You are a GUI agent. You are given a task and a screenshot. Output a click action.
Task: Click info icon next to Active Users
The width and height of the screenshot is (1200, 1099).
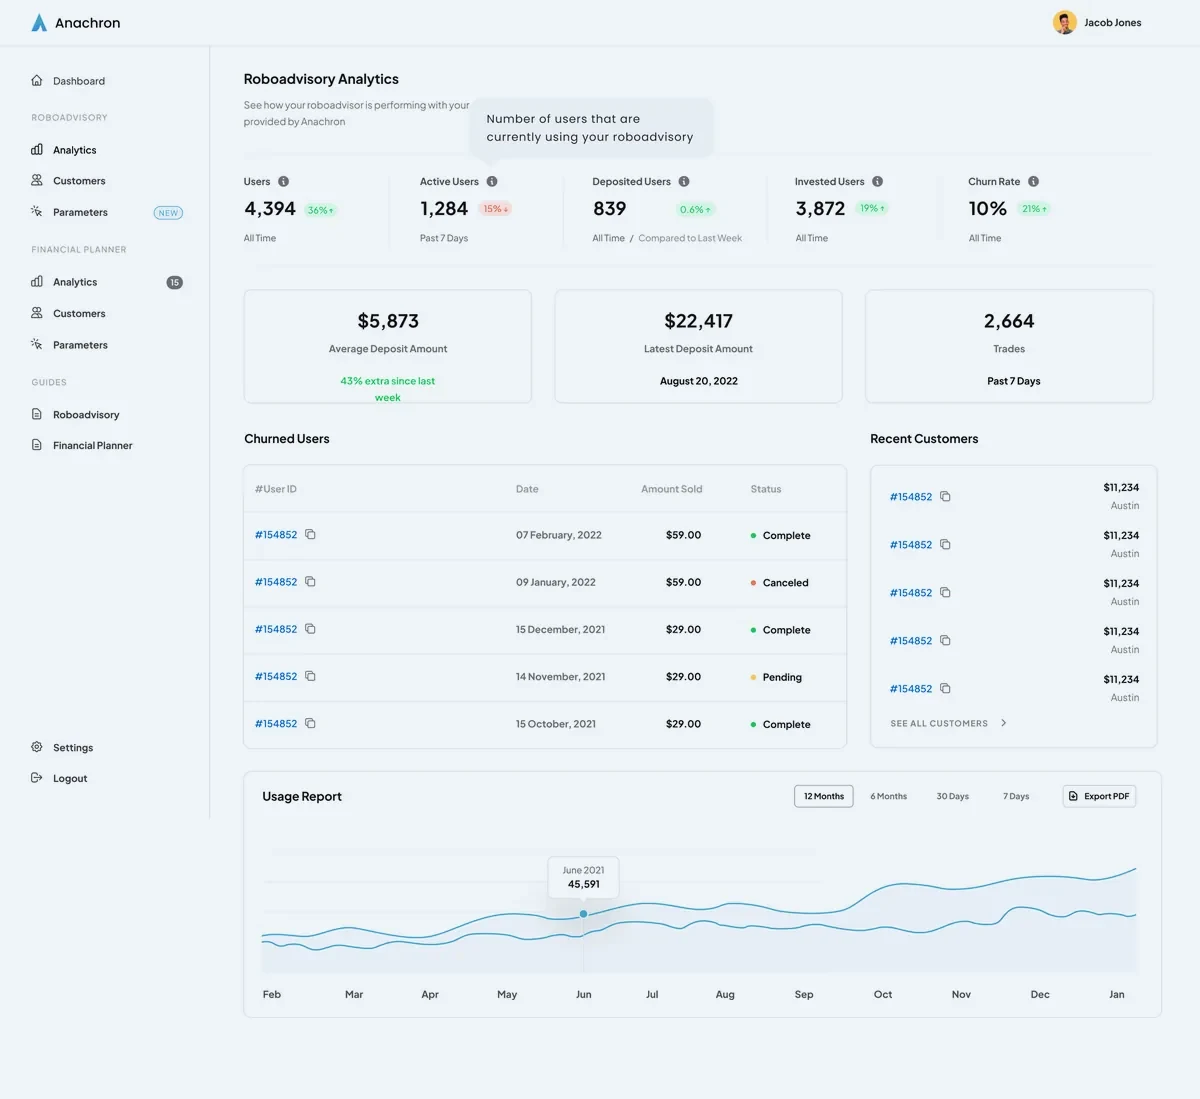coord(492,181)
